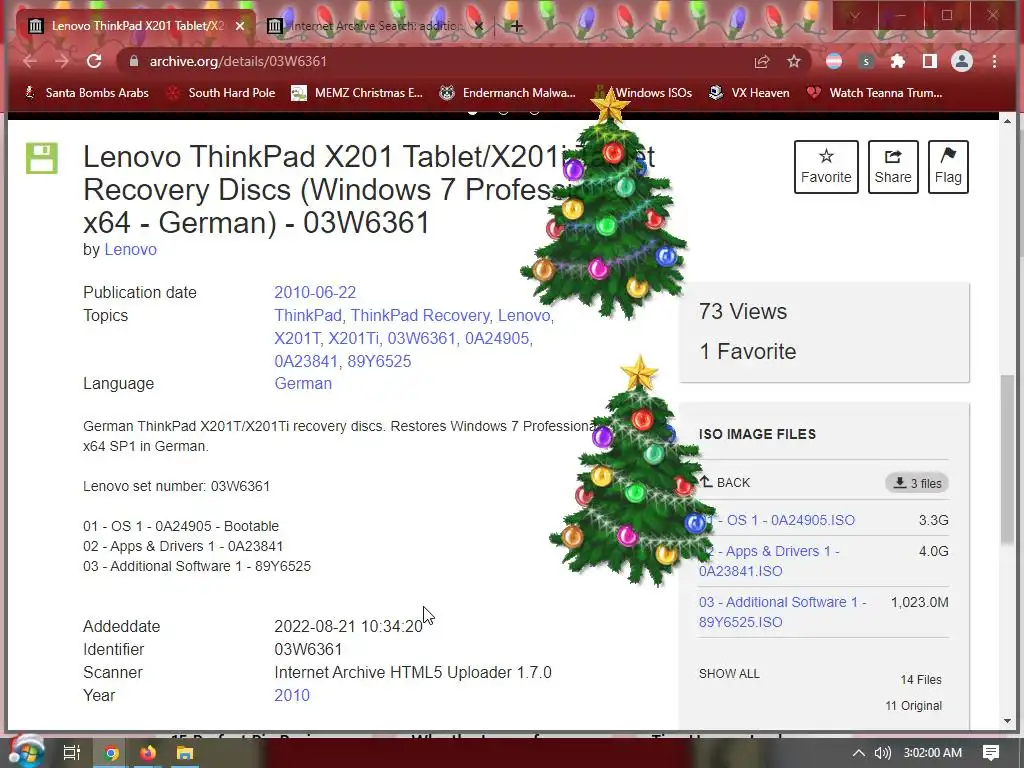Open the X201Ti topic link
Viewport: 1024px width, 768px height.
click(x=353, y=338)
